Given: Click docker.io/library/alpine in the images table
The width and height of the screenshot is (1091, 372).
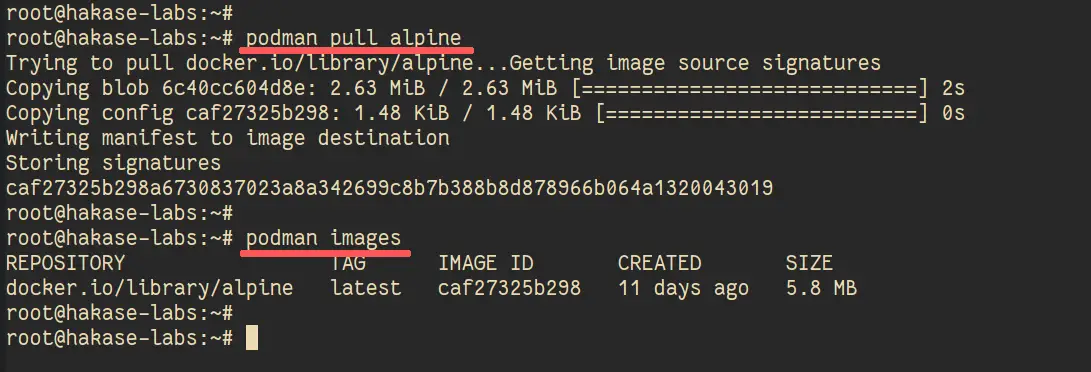Looking at the screenshot, I should click(150, 288).
